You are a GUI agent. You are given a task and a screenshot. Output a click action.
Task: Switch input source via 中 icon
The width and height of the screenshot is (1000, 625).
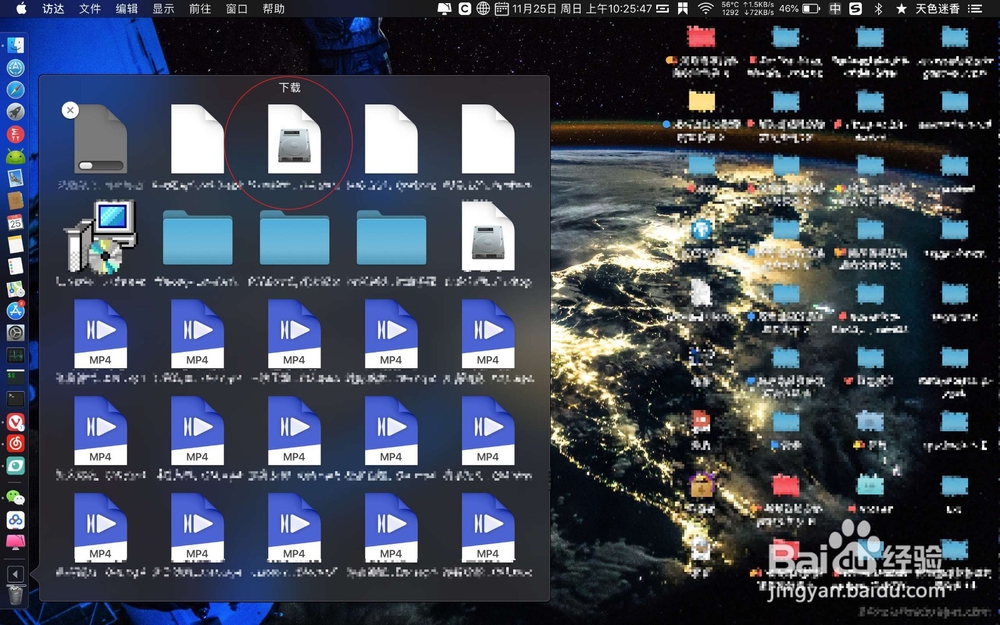click(835, 8)
